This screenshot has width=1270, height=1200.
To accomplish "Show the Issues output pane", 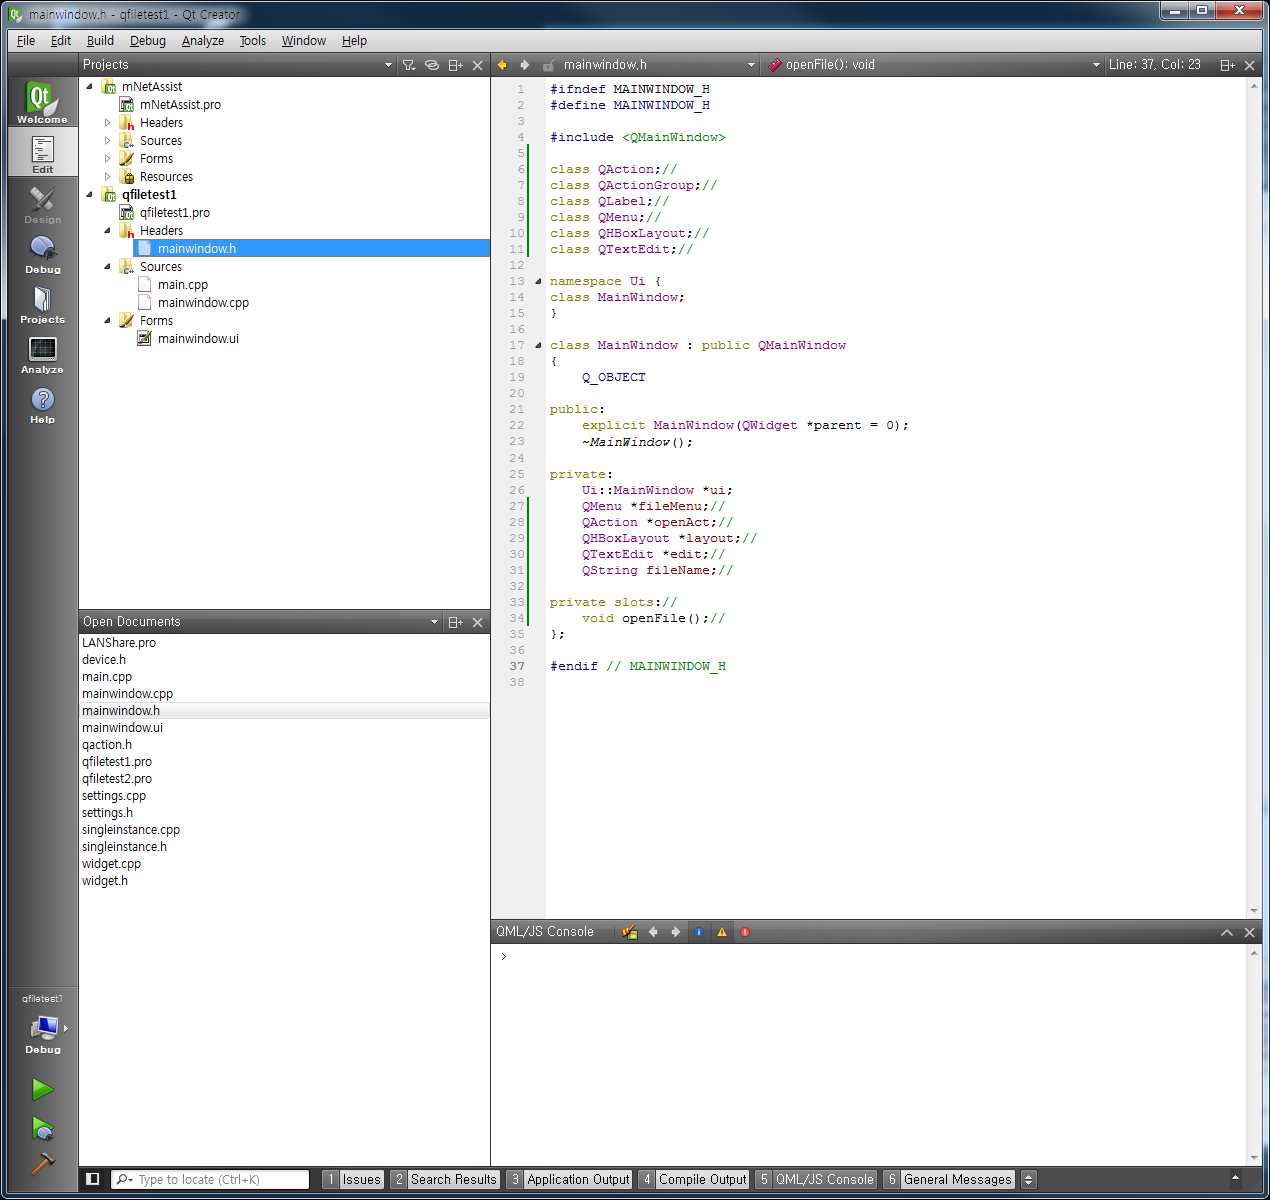I will [x=353, y=1180].
